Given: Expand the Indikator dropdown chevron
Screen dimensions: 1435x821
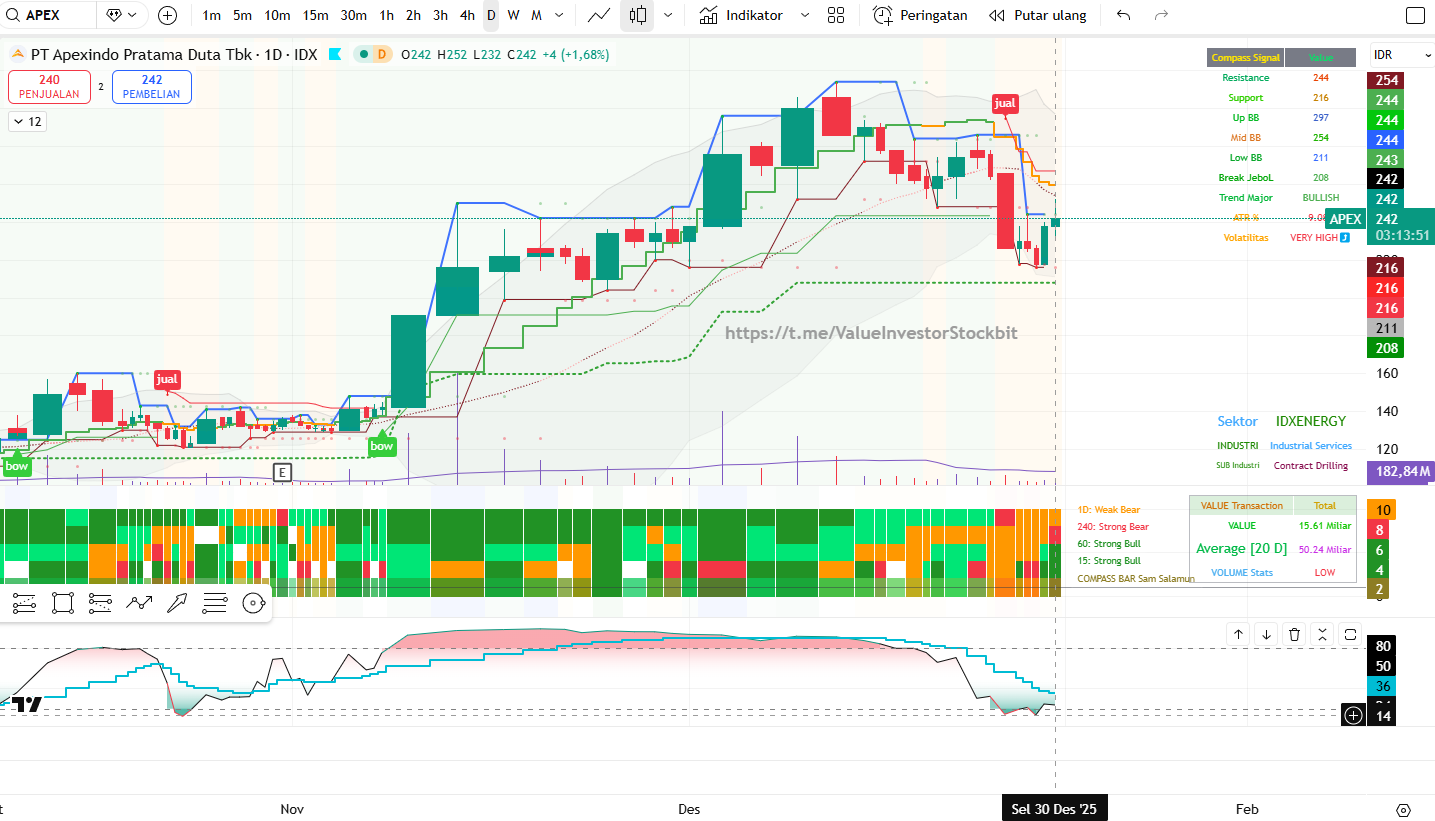Looking at the screenshot, I should point(806,15).
